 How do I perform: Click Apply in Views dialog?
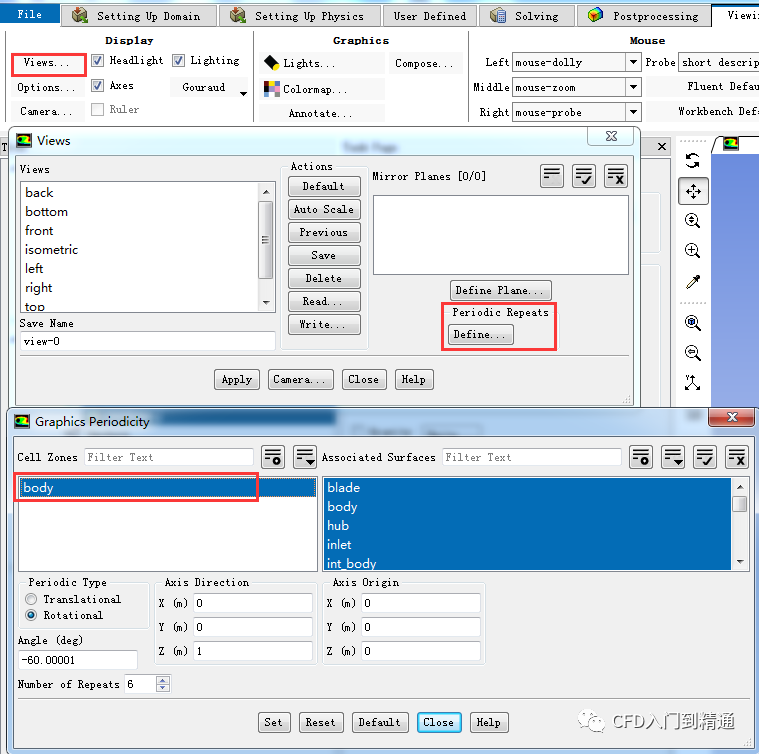tap(237, 379)
